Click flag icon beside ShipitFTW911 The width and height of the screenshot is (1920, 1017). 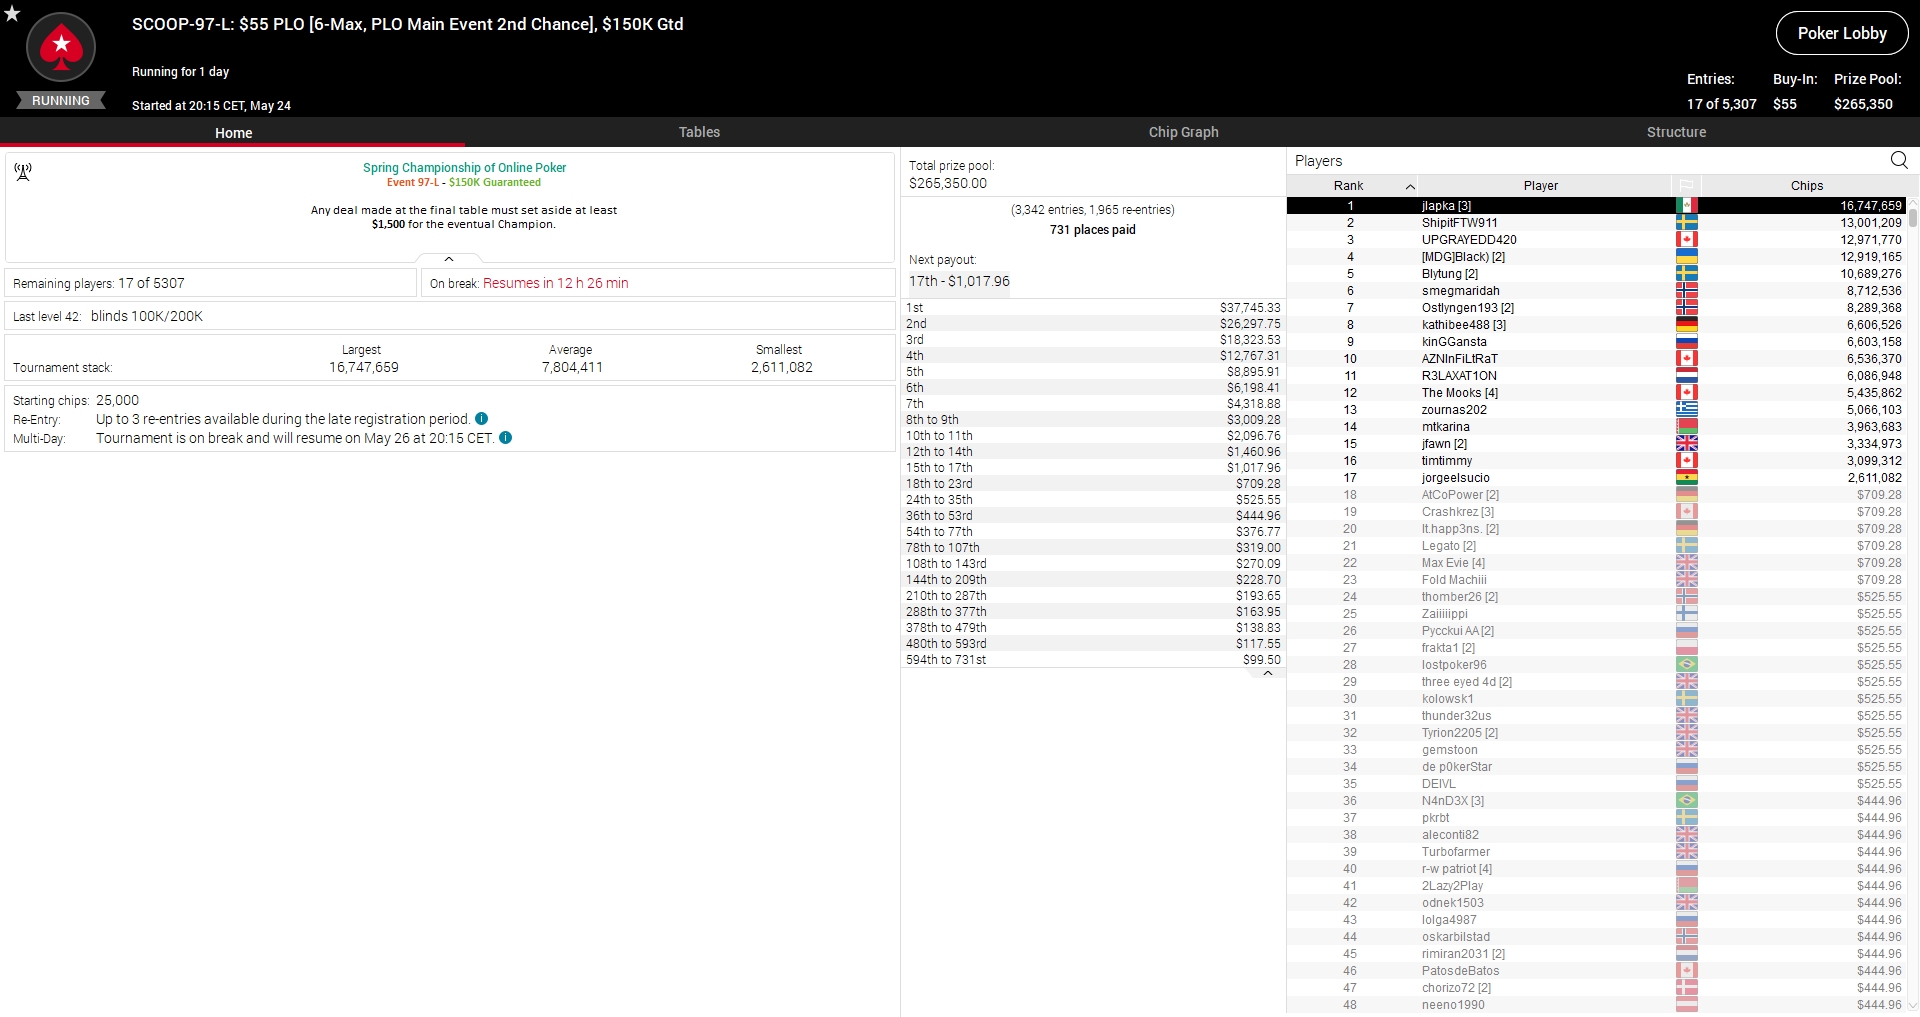tap(1686, 223)
